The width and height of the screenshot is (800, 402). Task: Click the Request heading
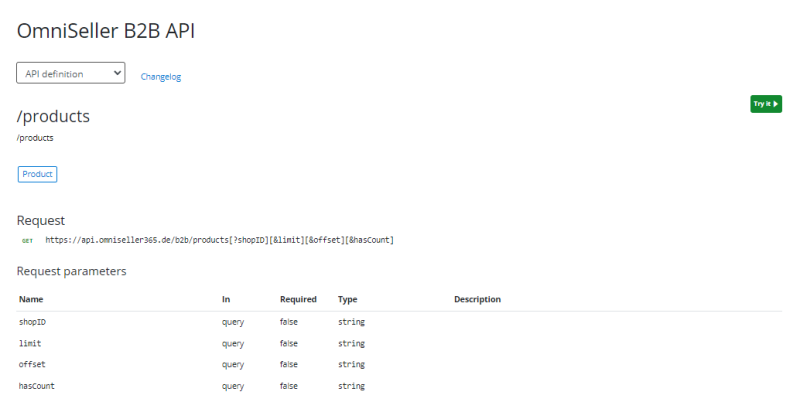(41, 220)
